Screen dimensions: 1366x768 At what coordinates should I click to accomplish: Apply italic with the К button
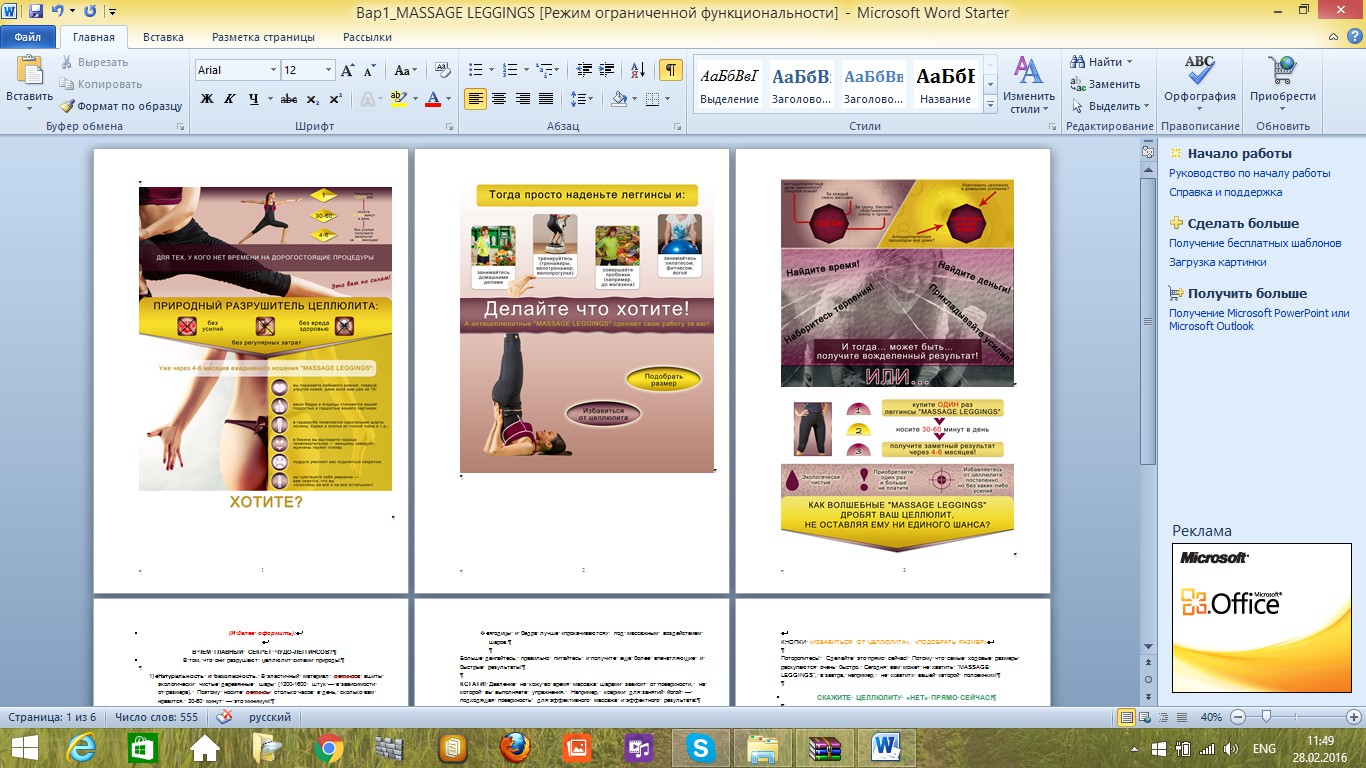(x=231, y=99)
